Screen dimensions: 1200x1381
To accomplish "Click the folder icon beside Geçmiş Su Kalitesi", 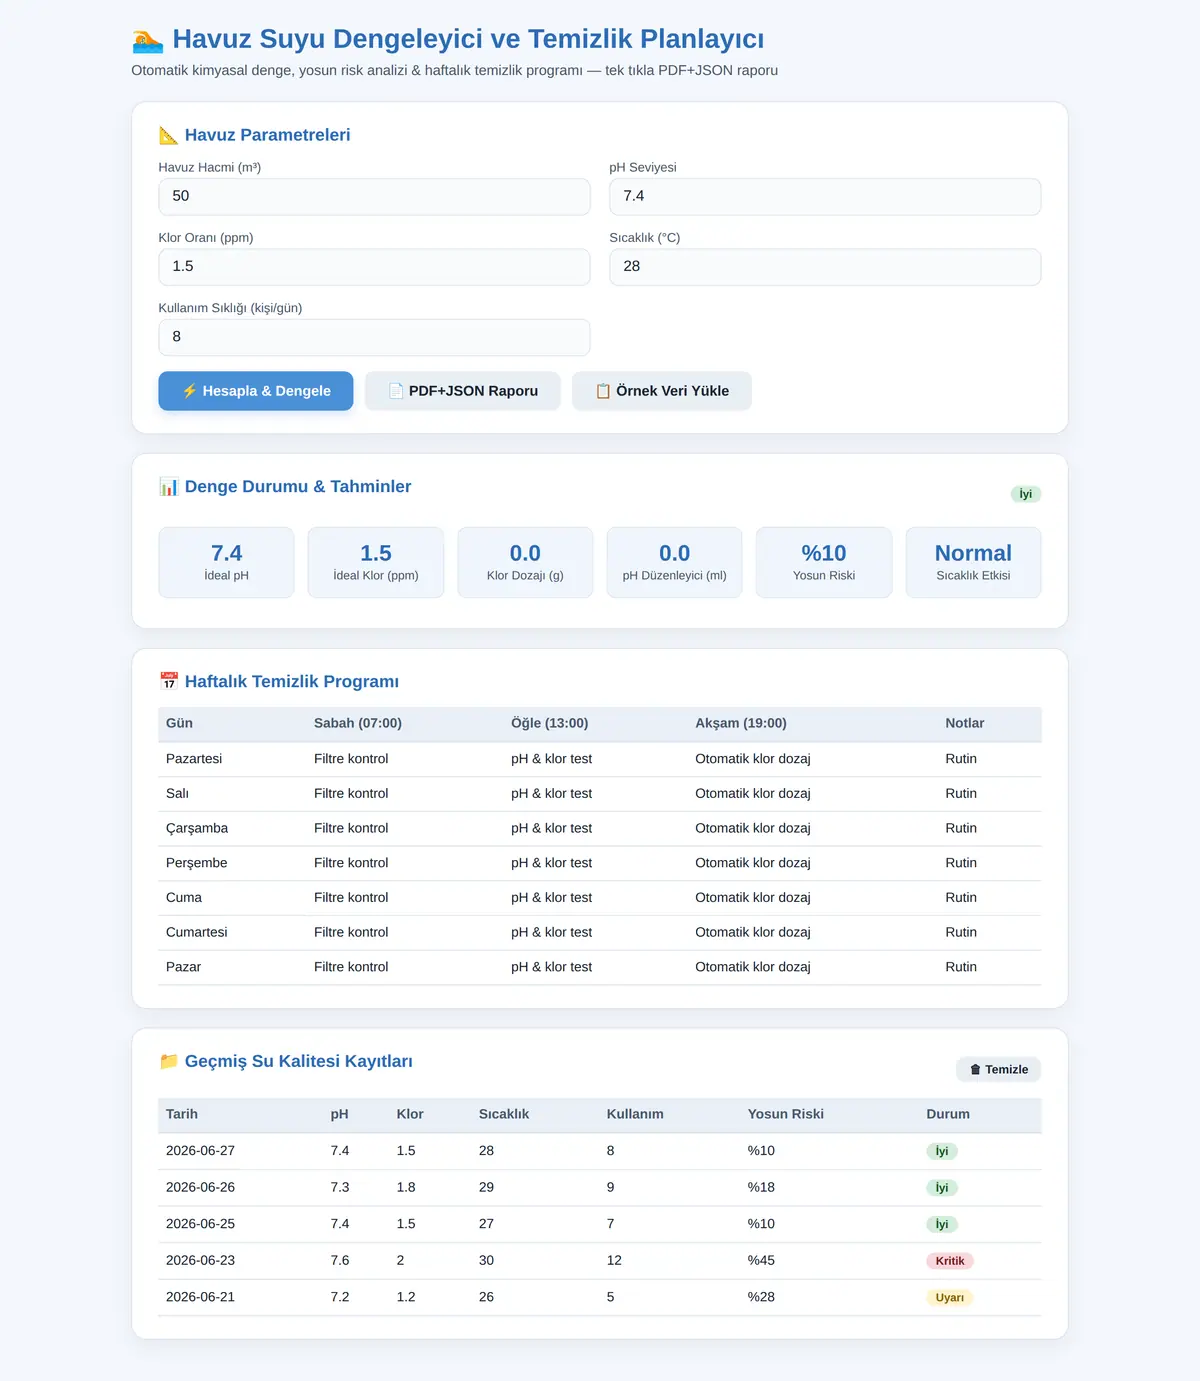I will 168,1062.
